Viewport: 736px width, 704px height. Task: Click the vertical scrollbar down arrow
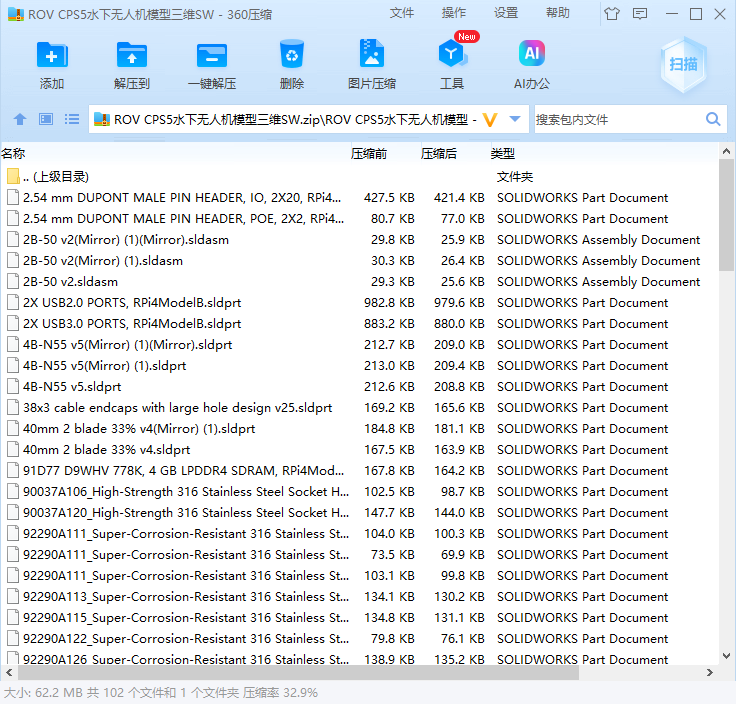[x=726, y=656]
